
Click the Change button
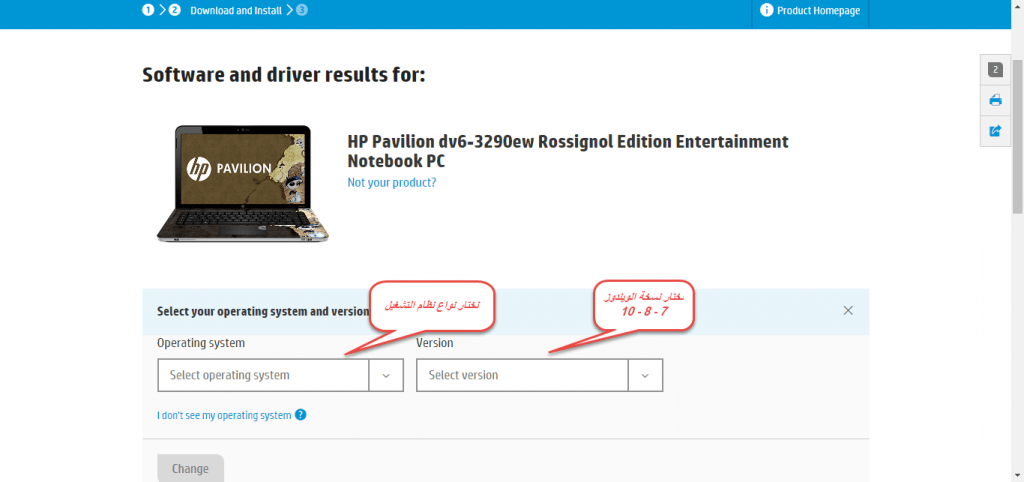coord(190,468)
